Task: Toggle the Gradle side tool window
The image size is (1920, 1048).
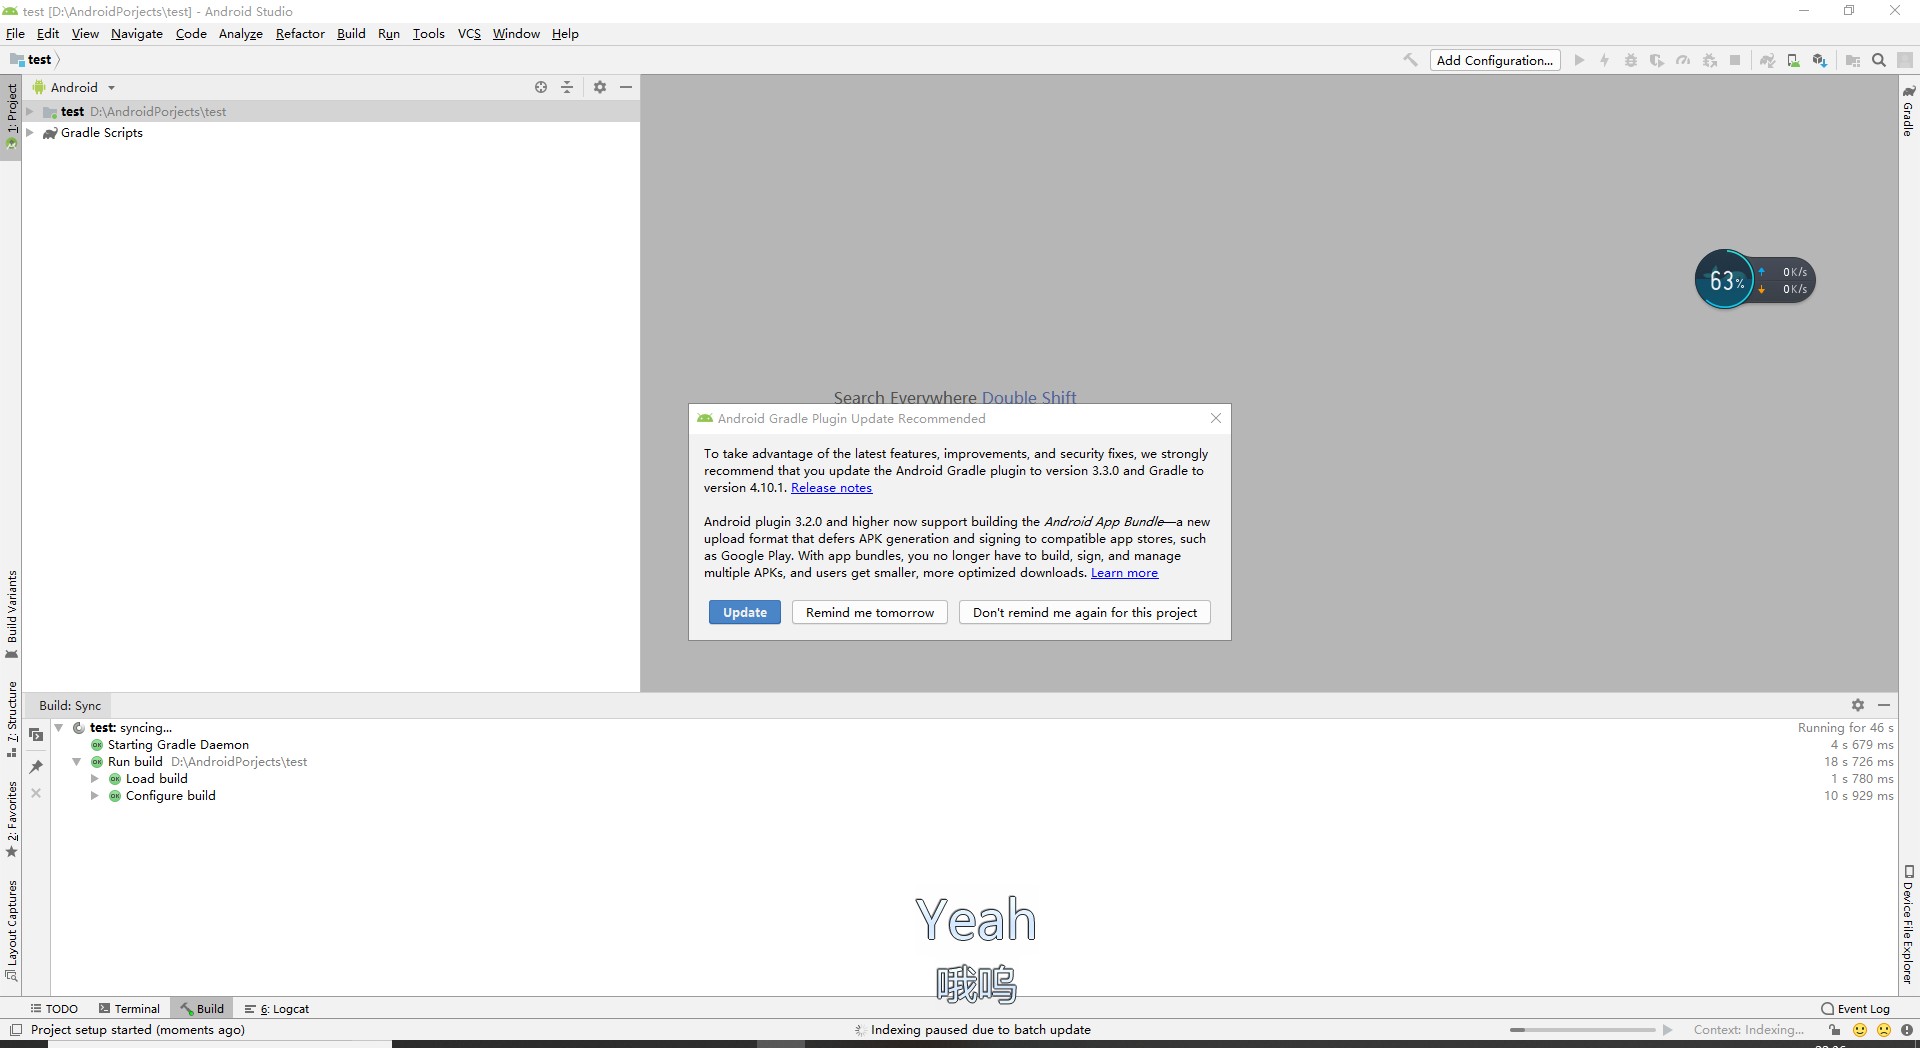Action: pyautogui.click(x=1908, y=110)
